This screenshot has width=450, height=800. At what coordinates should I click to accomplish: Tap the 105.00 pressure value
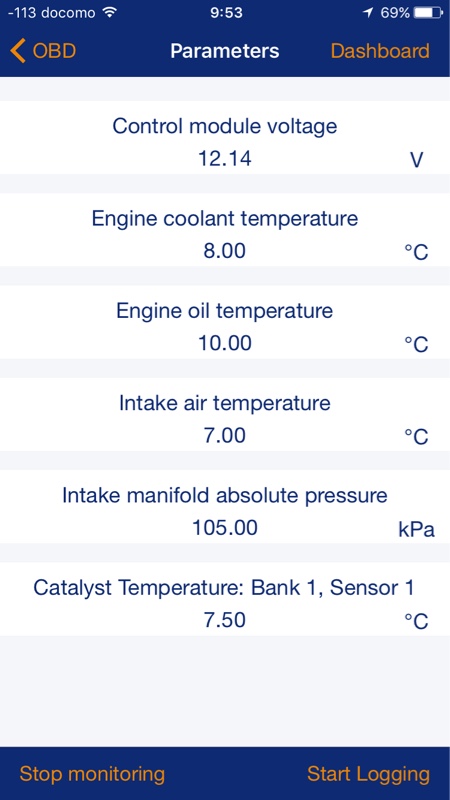pos(225,528)
